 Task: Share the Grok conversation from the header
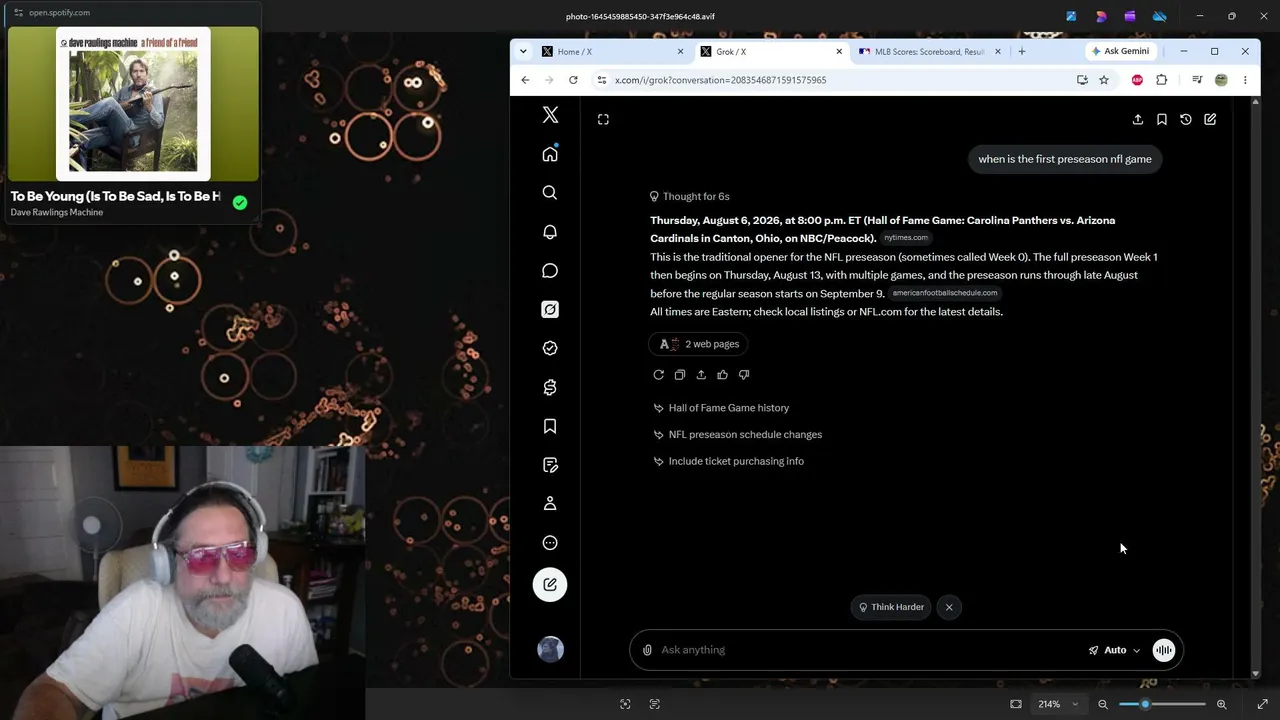pos(1138,119)
